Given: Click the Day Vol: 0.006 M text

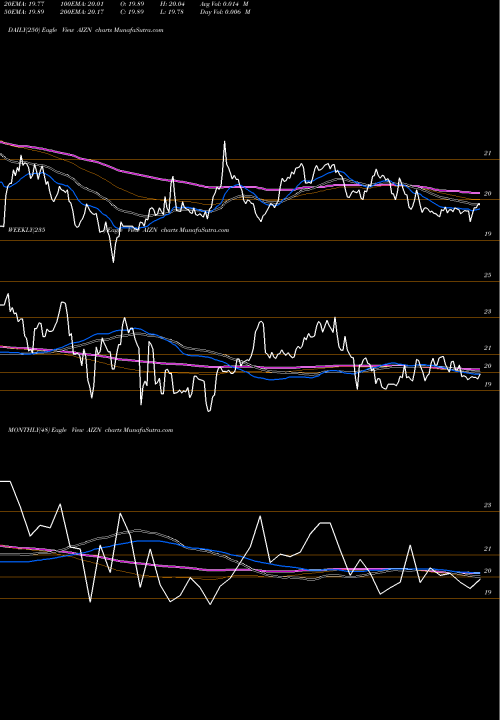Looking at the screenshot, I should pos(225,12).
